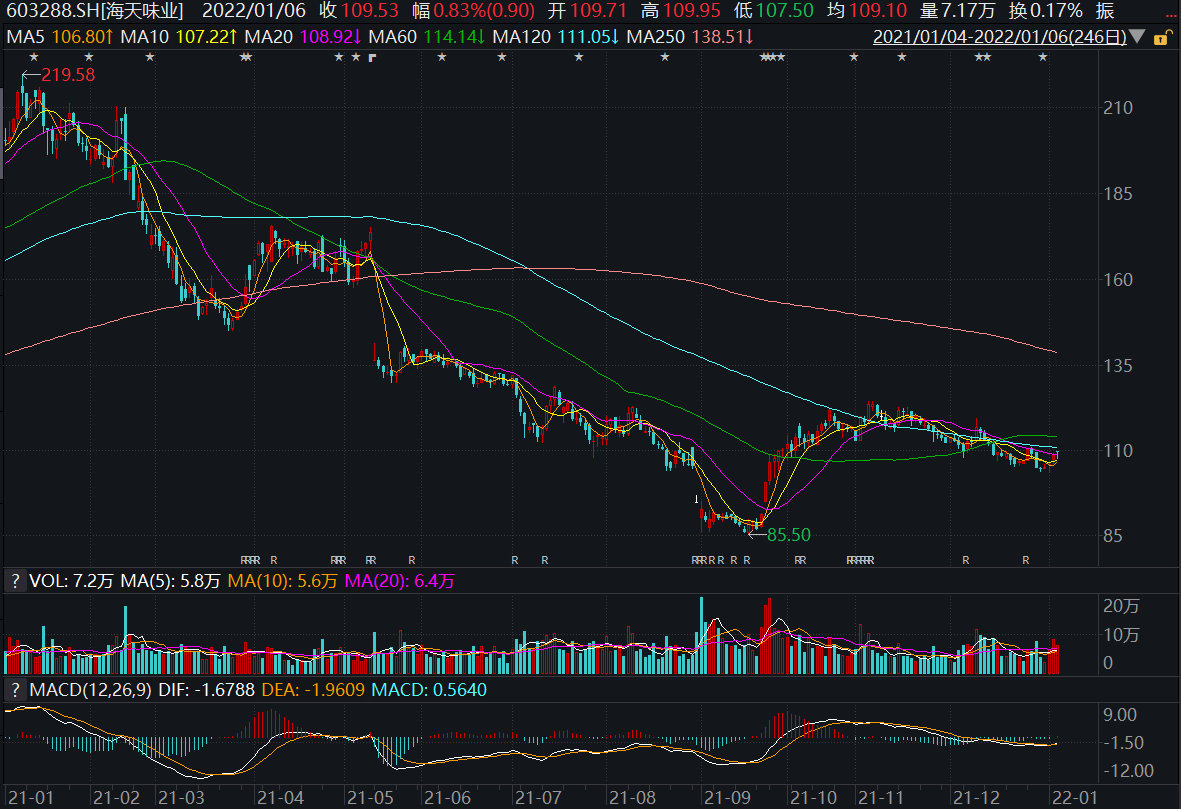The width and height of the screenshot is (1181, 809).
Task: Click the 219.58 high price label
Action: point(68,75)
